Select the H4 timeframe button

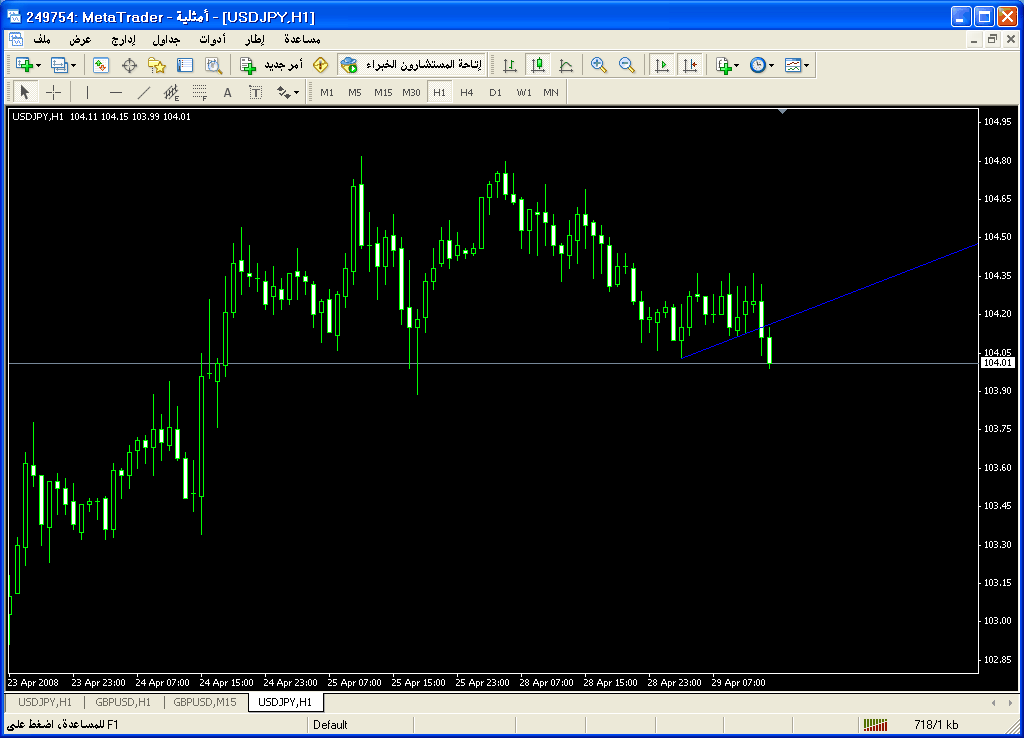467,92
